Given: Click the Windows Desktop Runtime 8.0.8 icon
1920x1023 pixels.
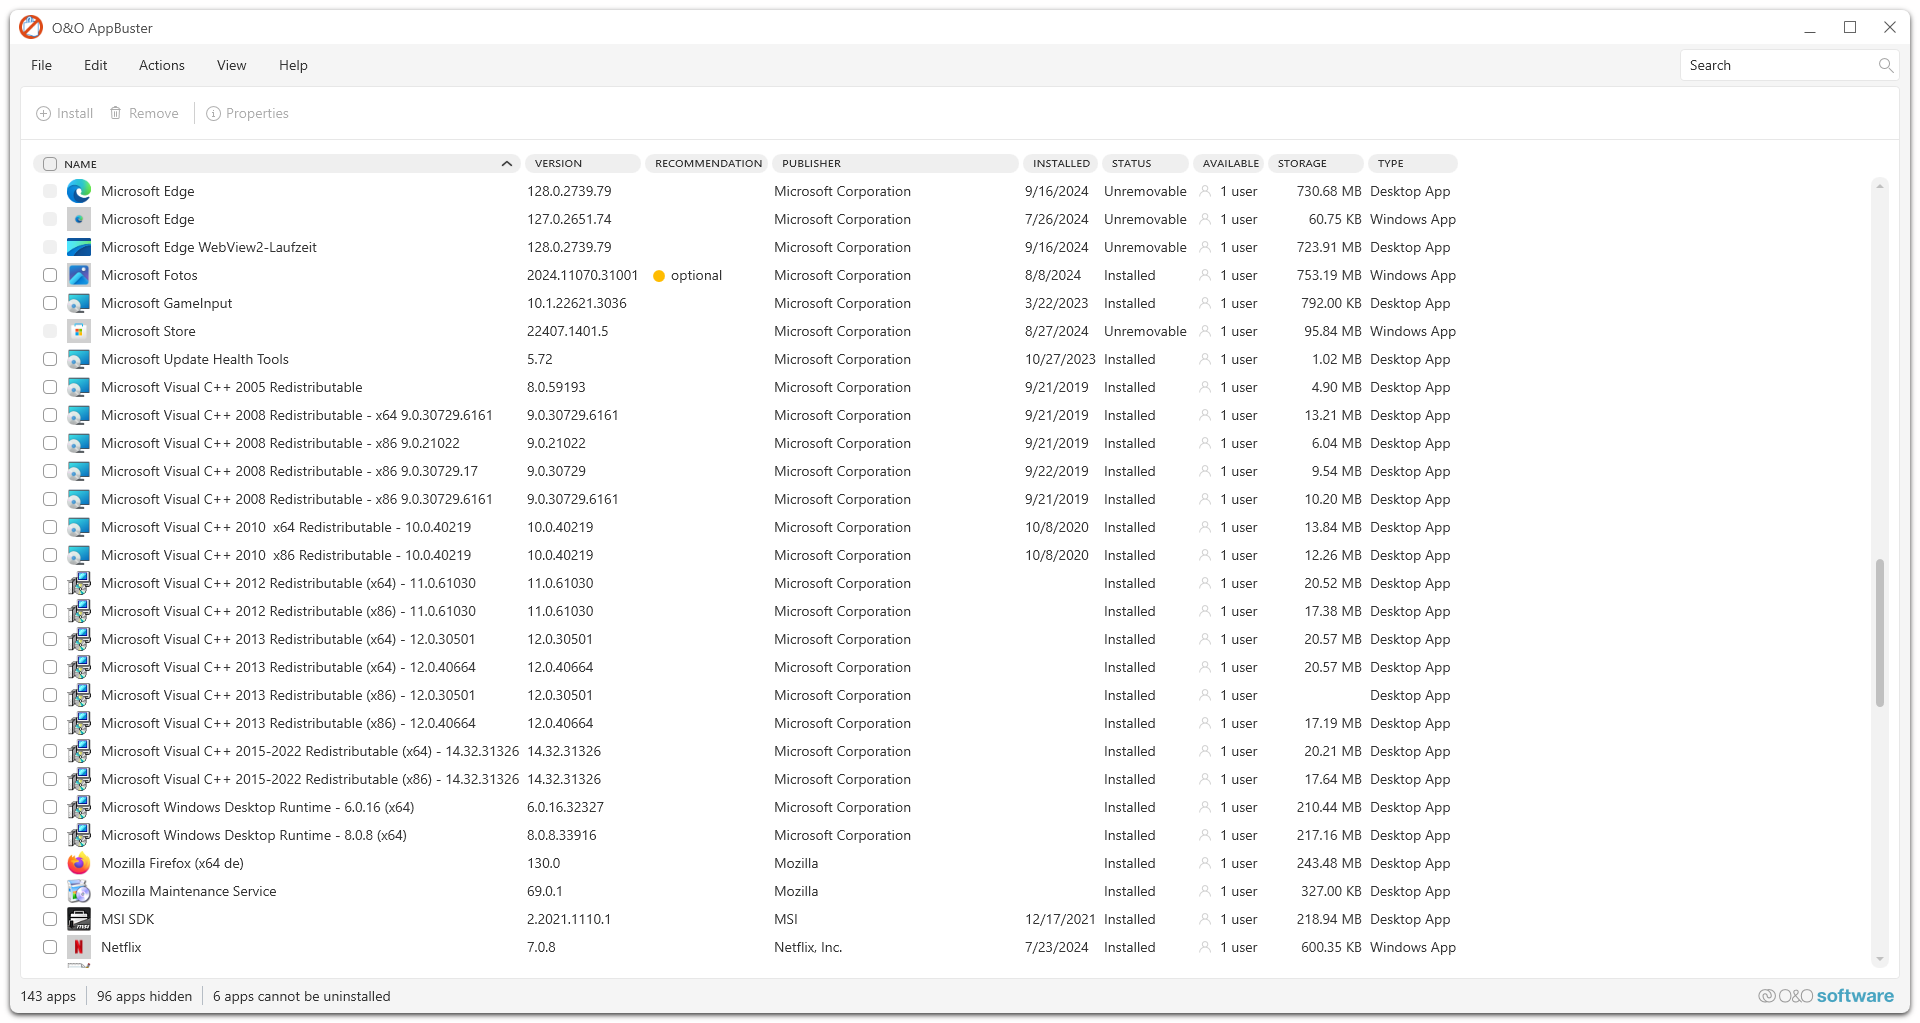Looking at the screenshot, I should (x=79, y=835).
